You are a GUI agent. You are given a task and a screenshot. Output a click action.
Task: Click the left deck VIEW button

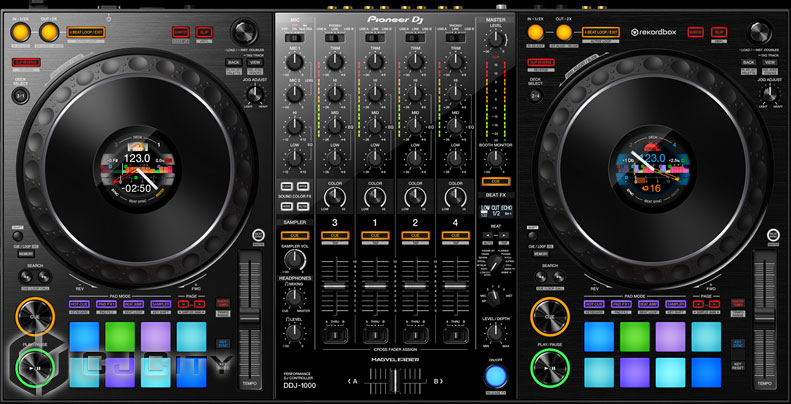click(x=255, y=62)
